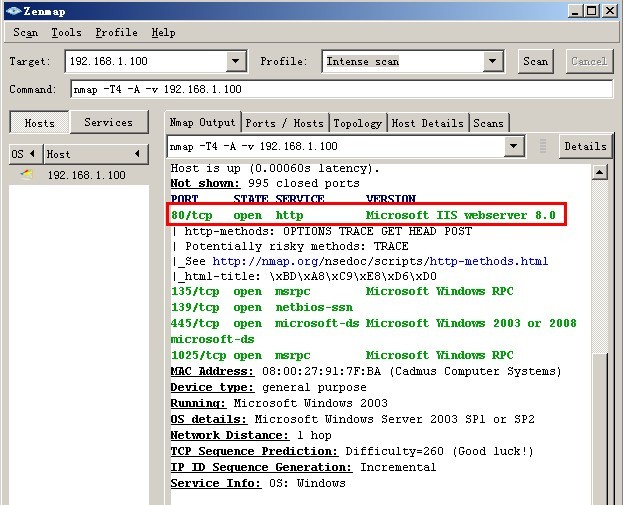
Task: Toggle the Hosts view button
Action: (39, 122)
